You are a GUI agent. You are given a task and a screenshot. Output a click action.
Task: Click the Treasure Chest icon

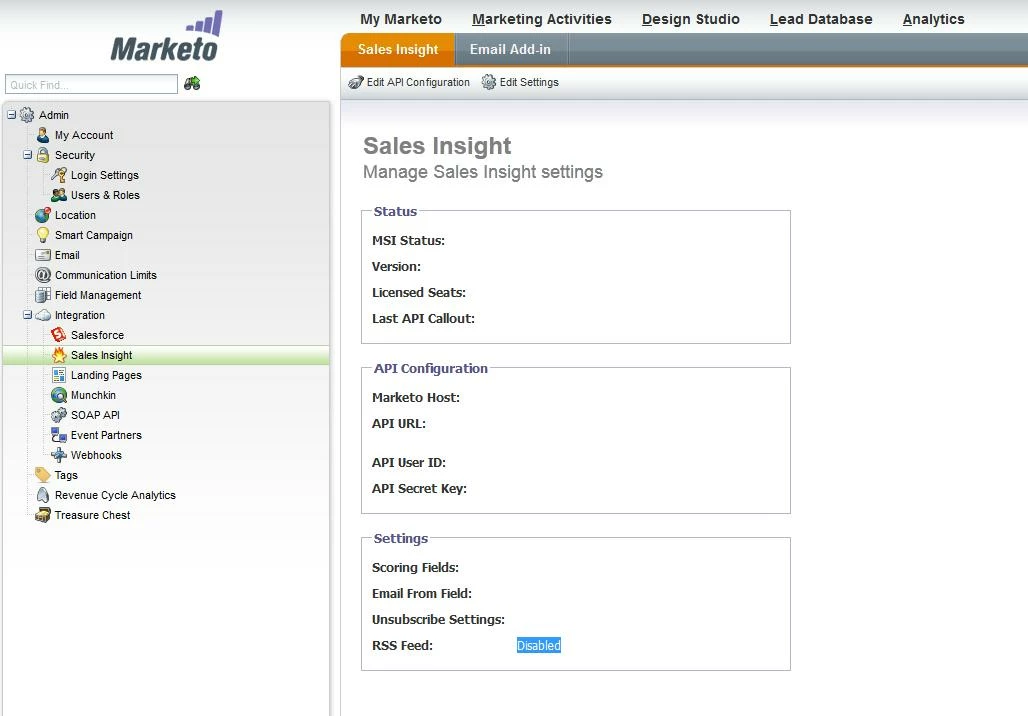[x=43, y=515]
